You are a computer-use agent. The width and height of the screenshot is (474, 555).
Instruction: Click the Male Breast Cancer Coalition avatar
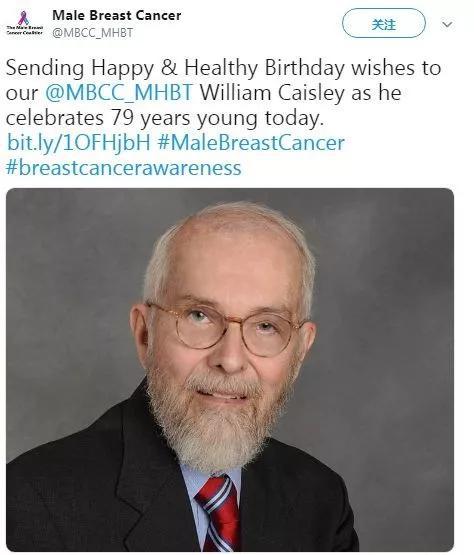pos(24,23)
